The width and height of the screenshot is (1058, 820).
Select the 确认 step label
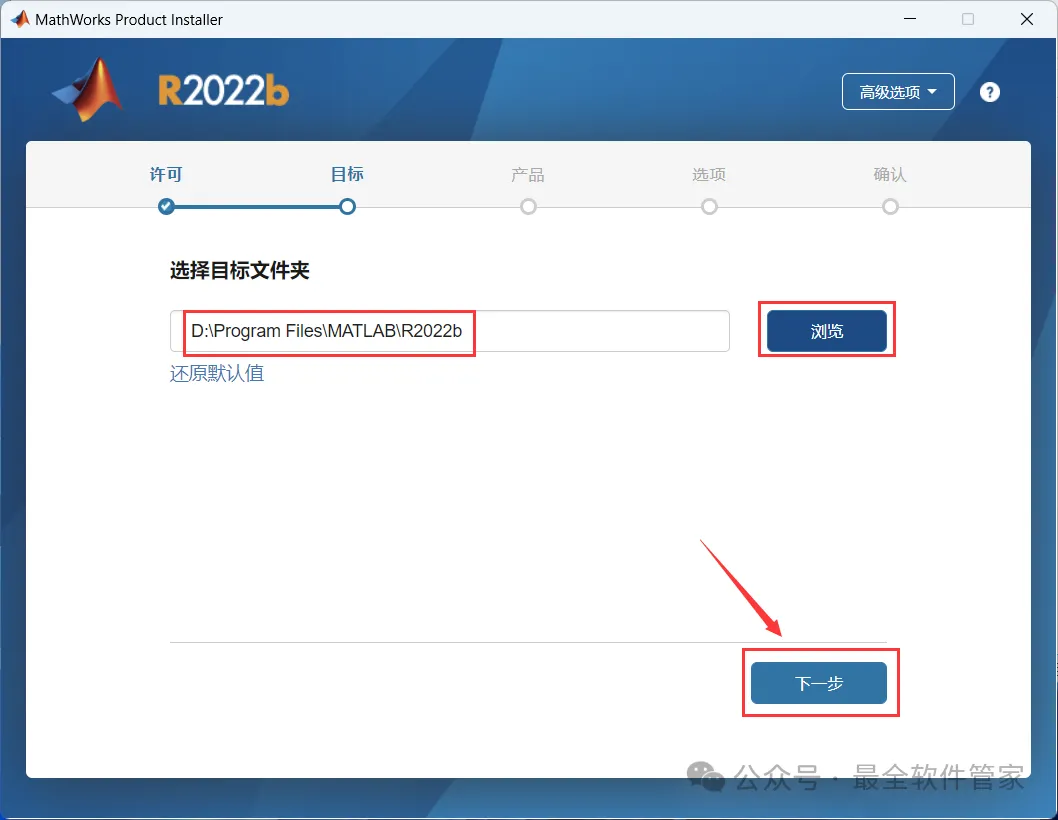pos(889,175)
